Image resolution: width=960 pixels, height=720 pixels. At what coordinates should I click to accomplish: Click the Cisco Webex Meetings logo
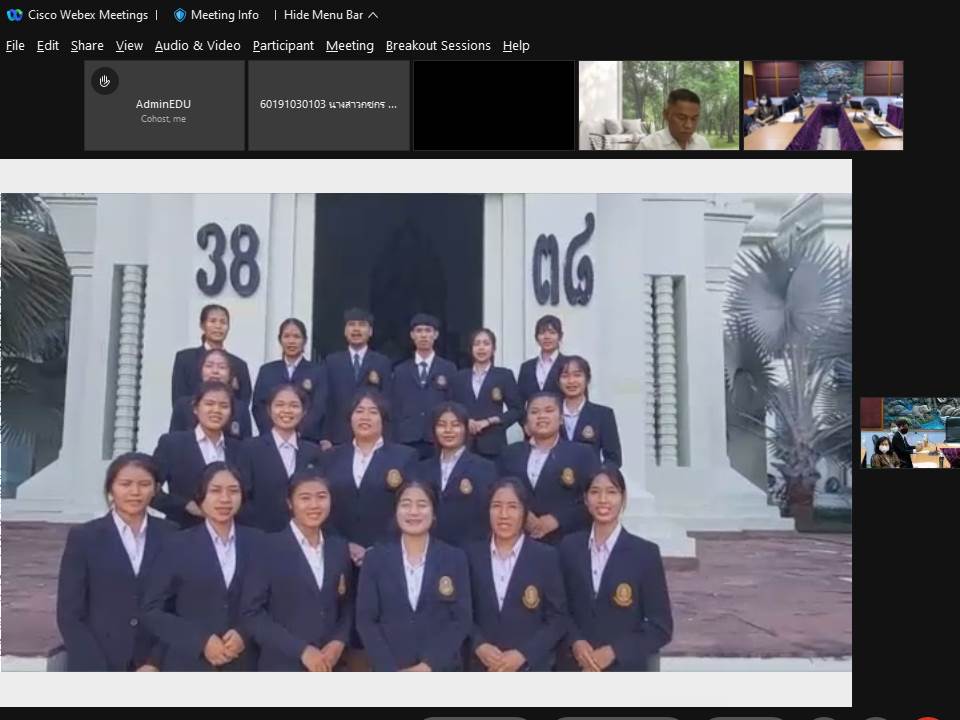click(x=14, y=15)
